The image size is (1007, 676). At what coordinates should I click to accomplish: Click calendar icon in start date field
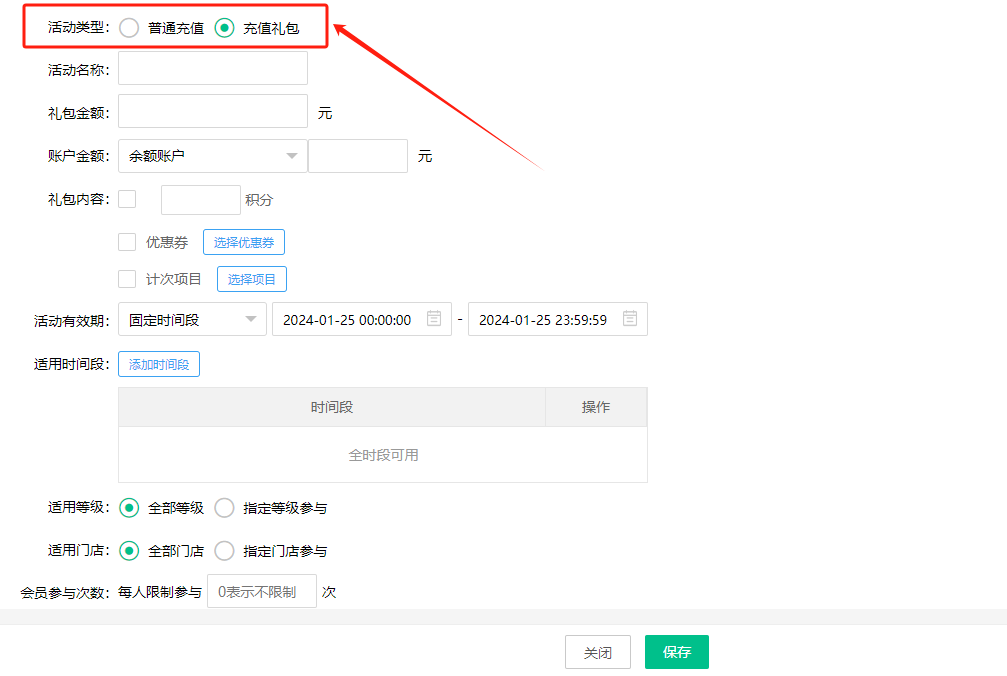click(x=434, y=319)
